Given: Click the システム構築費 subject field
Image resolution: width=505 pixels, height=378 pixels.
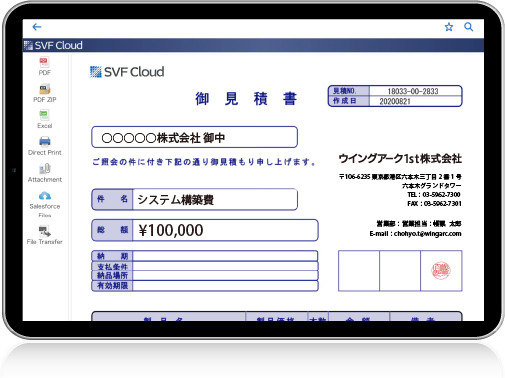Looking at the screenshot, I should click(x=215, y=199).
